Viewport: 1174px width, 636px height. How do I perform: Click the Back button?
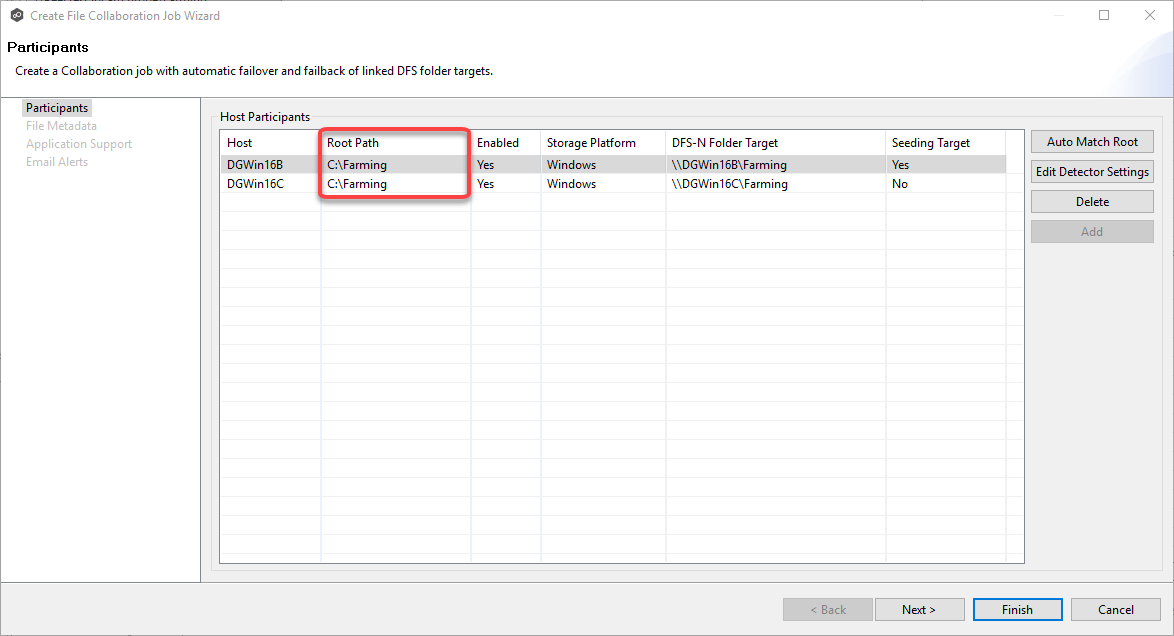pos(827,609)
